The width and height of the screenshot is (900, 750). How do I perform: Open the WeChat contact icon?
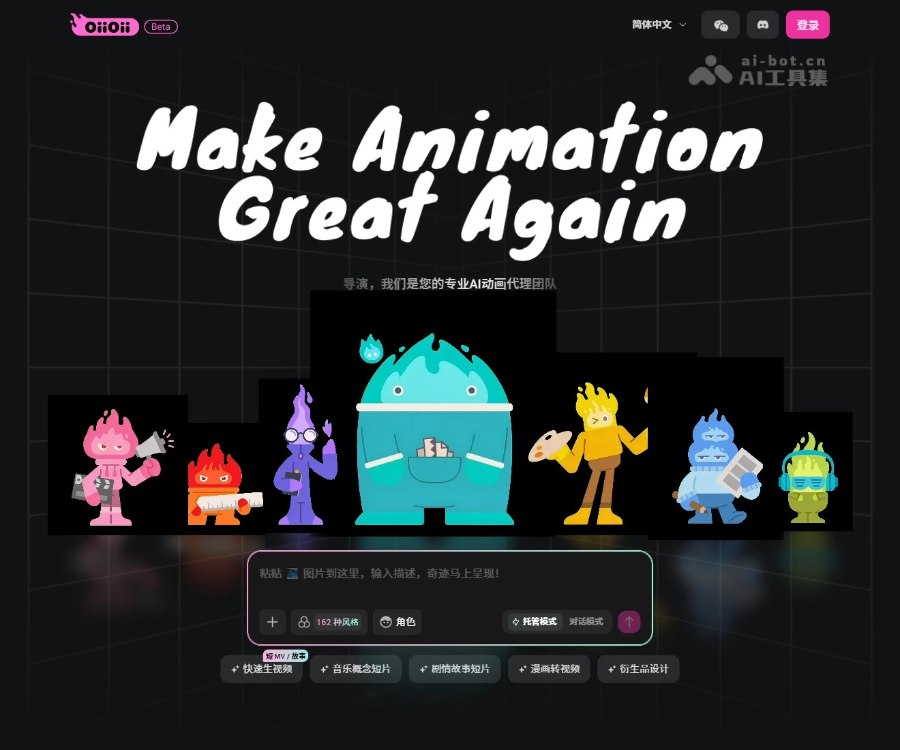(x=720, y=25)
